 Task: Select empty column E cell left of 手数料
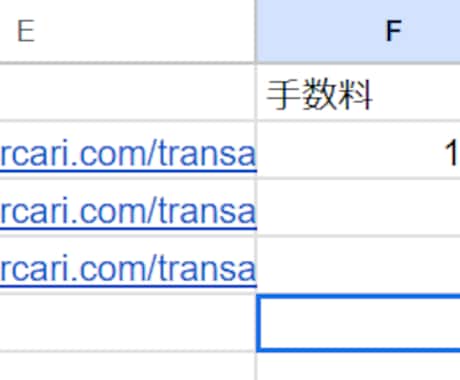[127, 92]
